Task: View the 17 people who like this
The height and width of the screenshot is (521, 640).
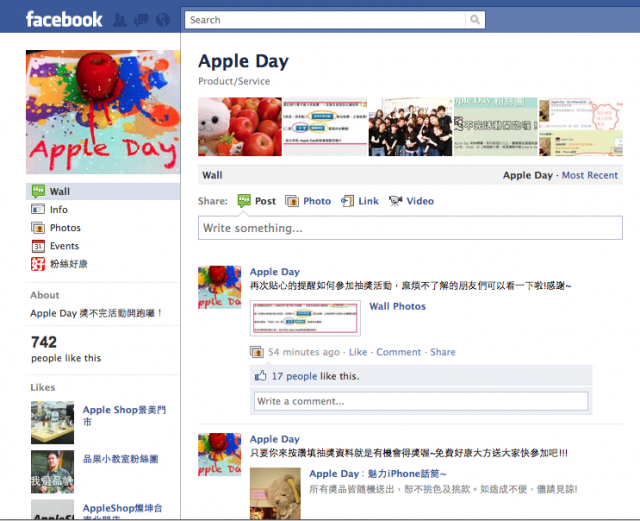Action: pos(295,376)
